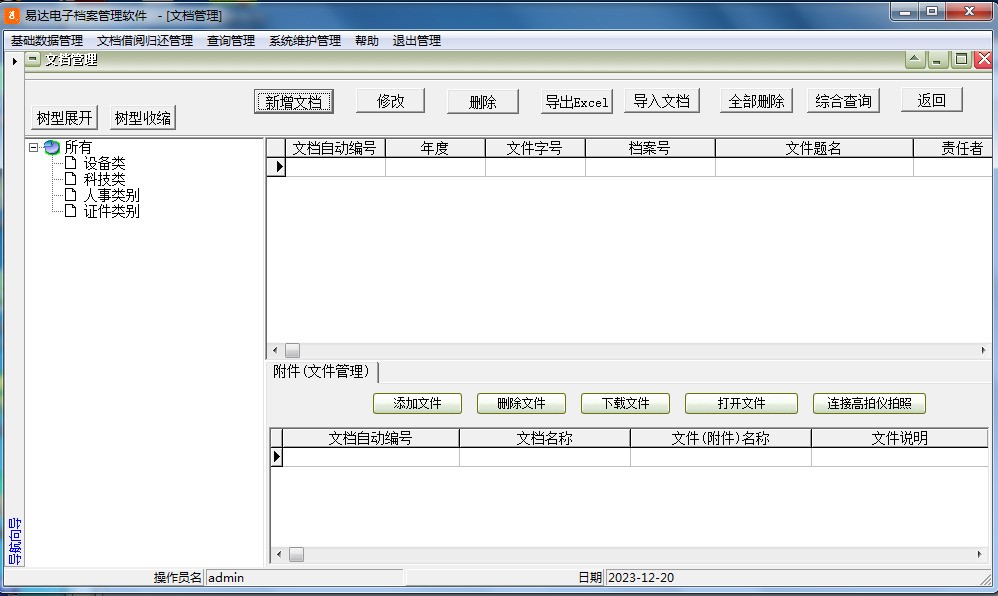998x596 pixels.
Task: Expand the left navigation arrow panel
Action: (14, 62)
